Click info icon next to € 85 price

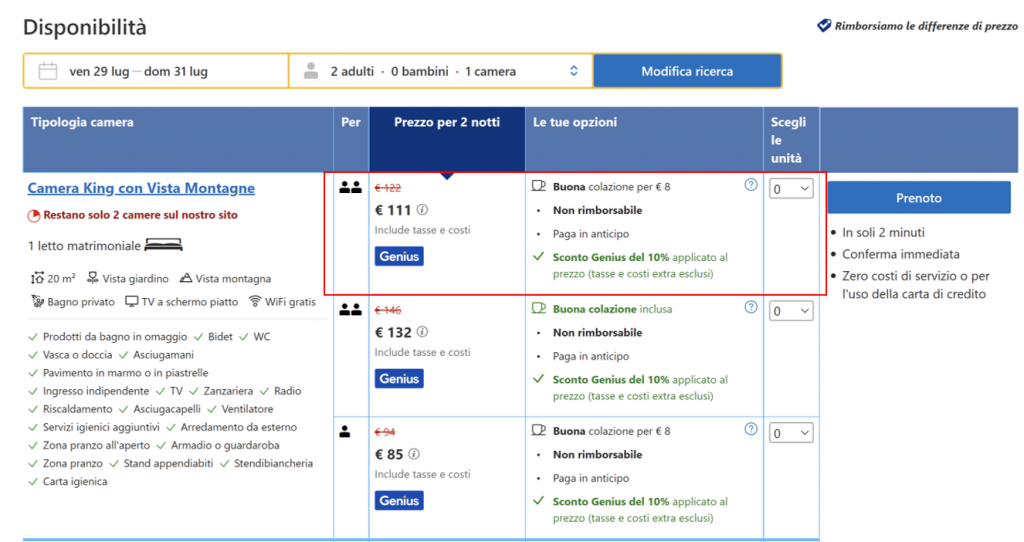pyautogui.click(x=415, y=454)
